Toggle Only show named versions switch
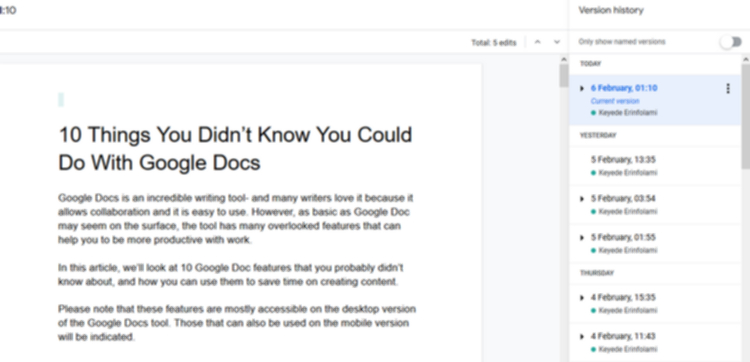Image resolution: width=750 pixels, height=362 pixels. (731, 42)
